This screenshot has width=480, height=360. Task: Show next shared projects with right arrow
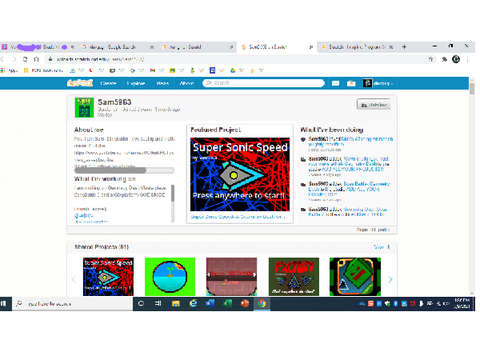click(390, 279)
